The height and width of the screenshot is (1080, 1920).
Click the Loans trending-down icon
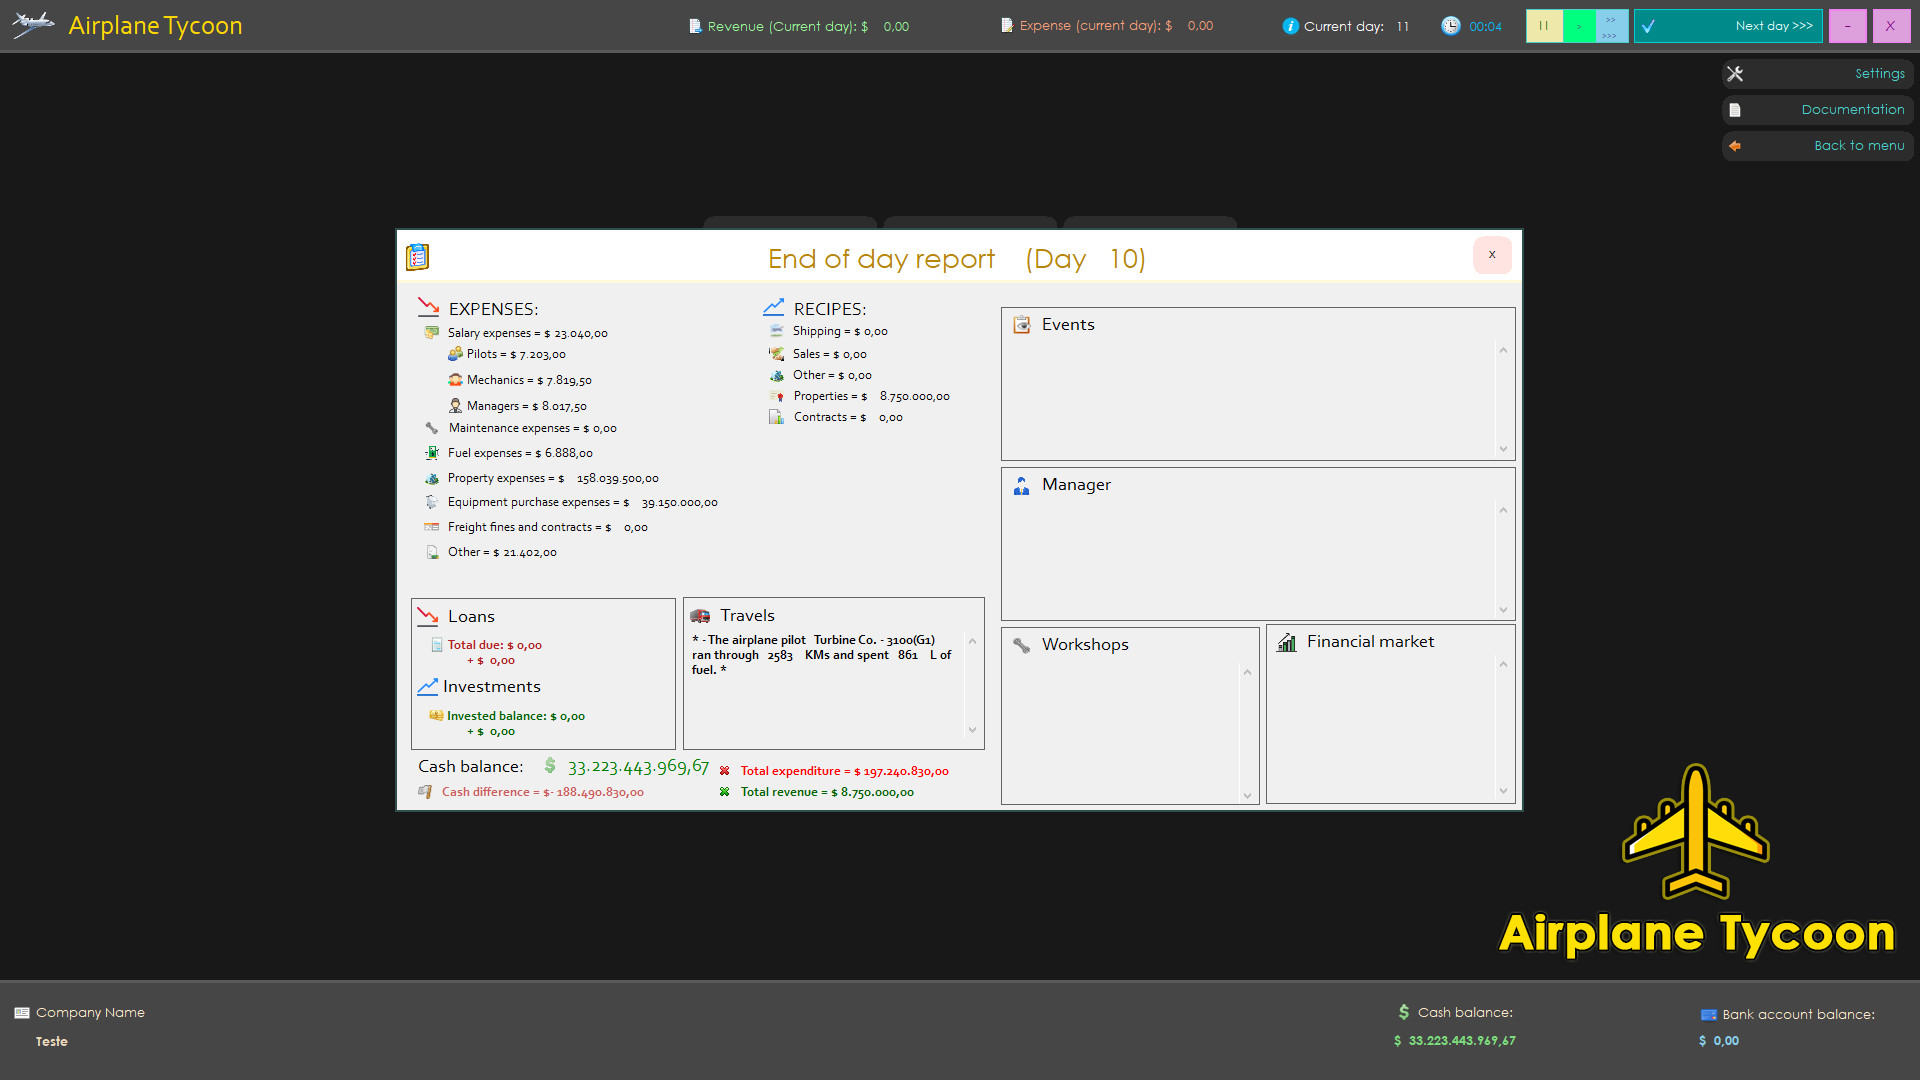pyautogui.click(x=429, y=616)
